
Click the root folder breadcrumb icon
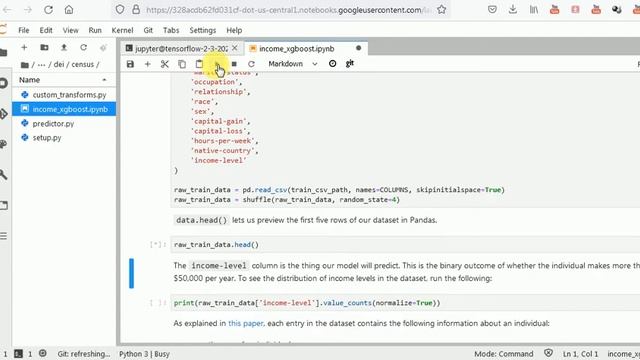click(x=24, y=64)
